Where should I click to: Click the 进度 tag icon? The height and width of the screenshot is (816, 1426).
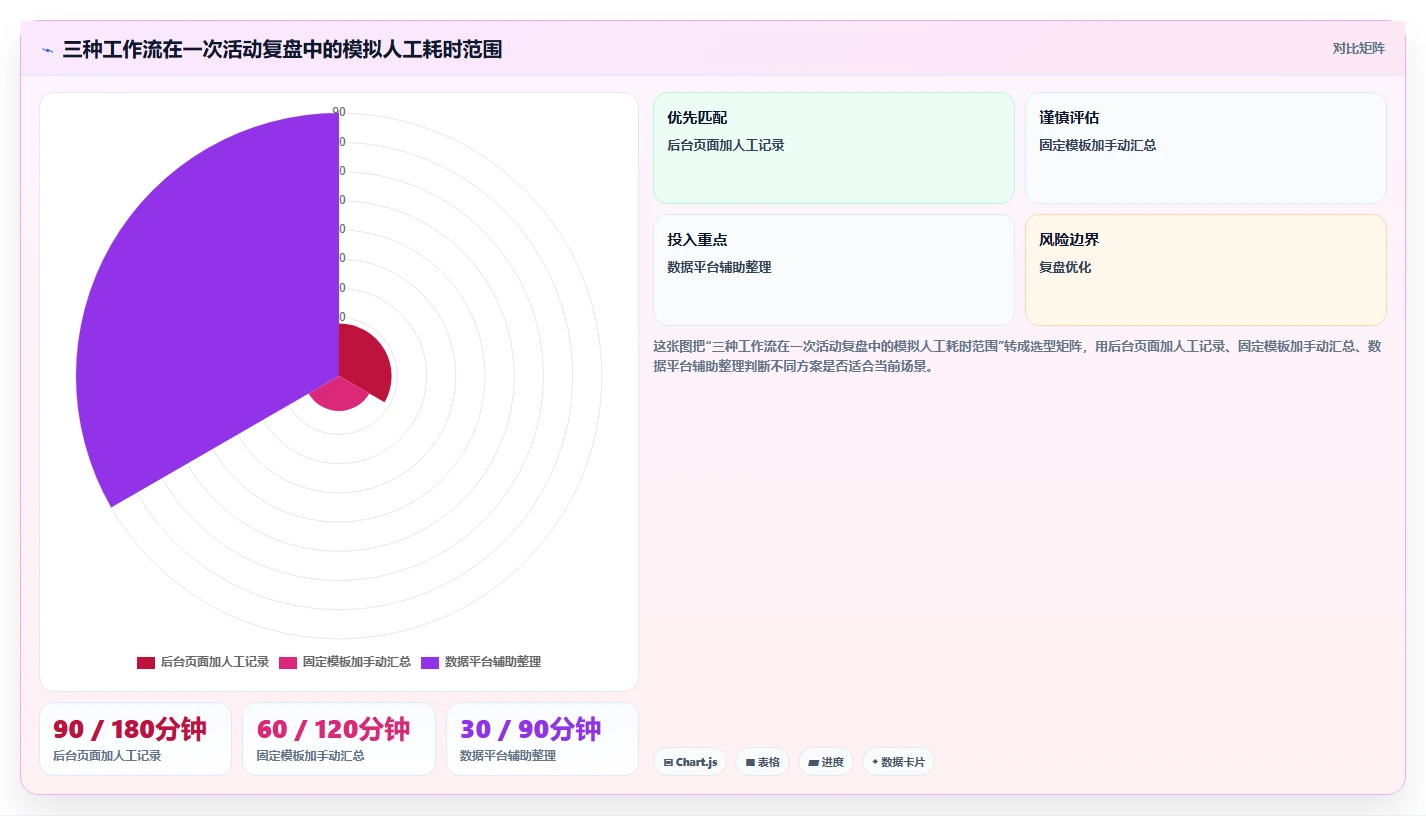click(x=813, y=762)
